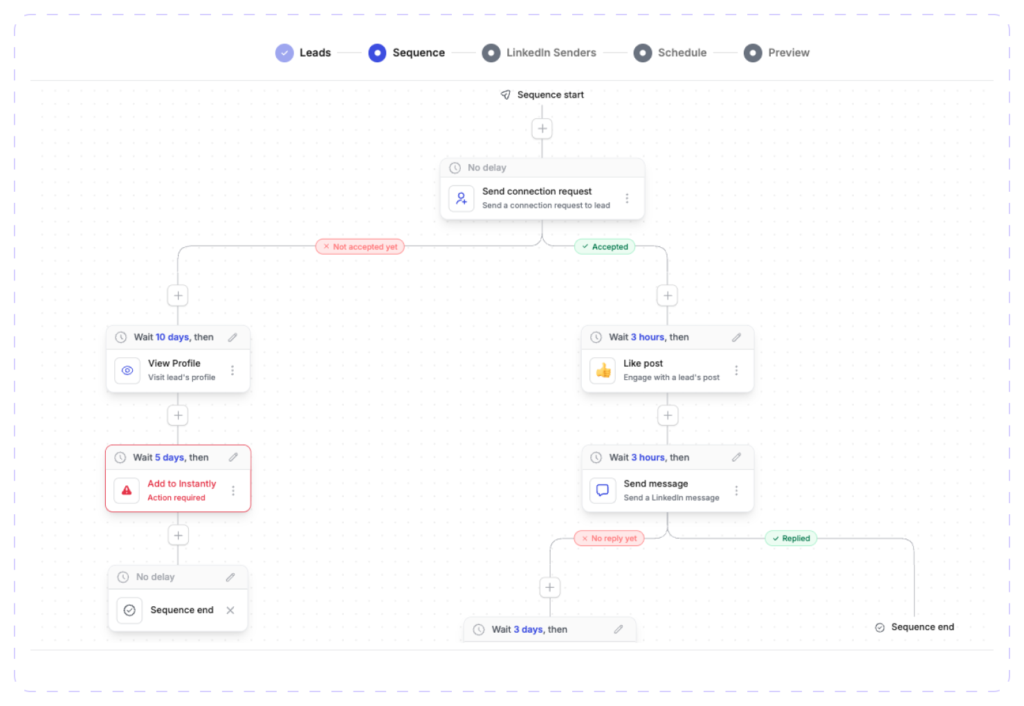The height and width of the screenshot is (706, 1024).
Task: Go to LinkedIn Senders step
Action: click(539, 53)
